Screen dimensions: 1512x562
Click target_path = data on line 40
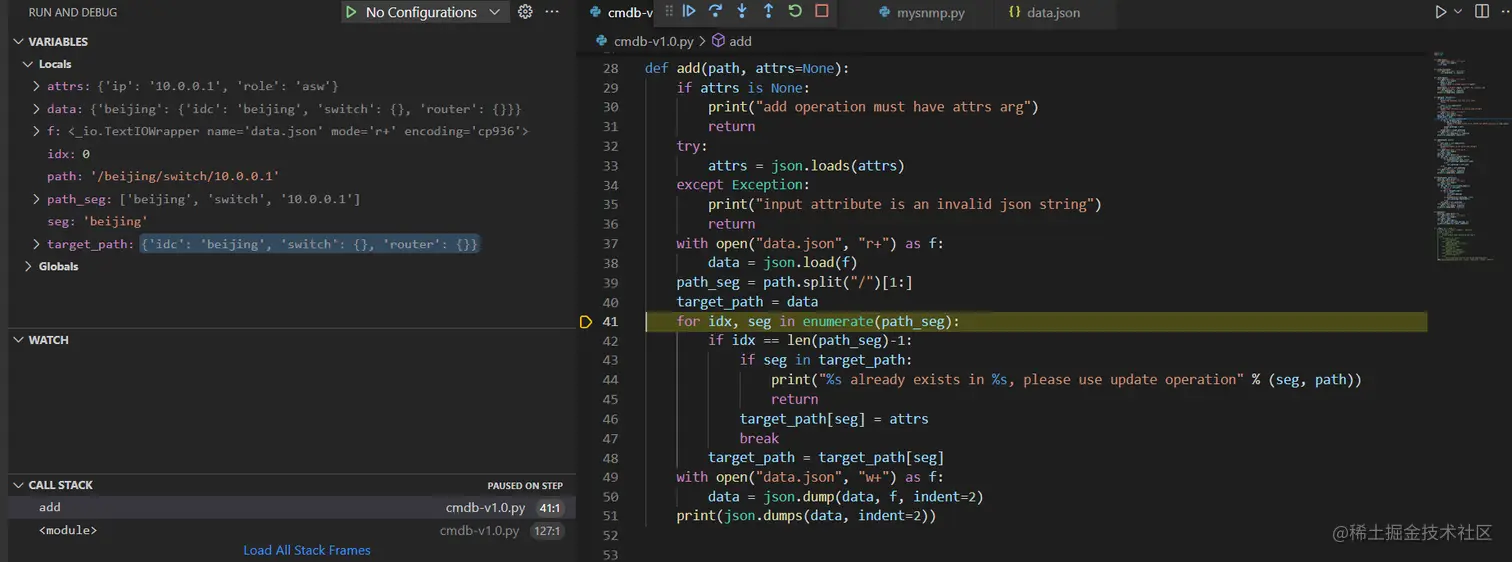[747, 302]
